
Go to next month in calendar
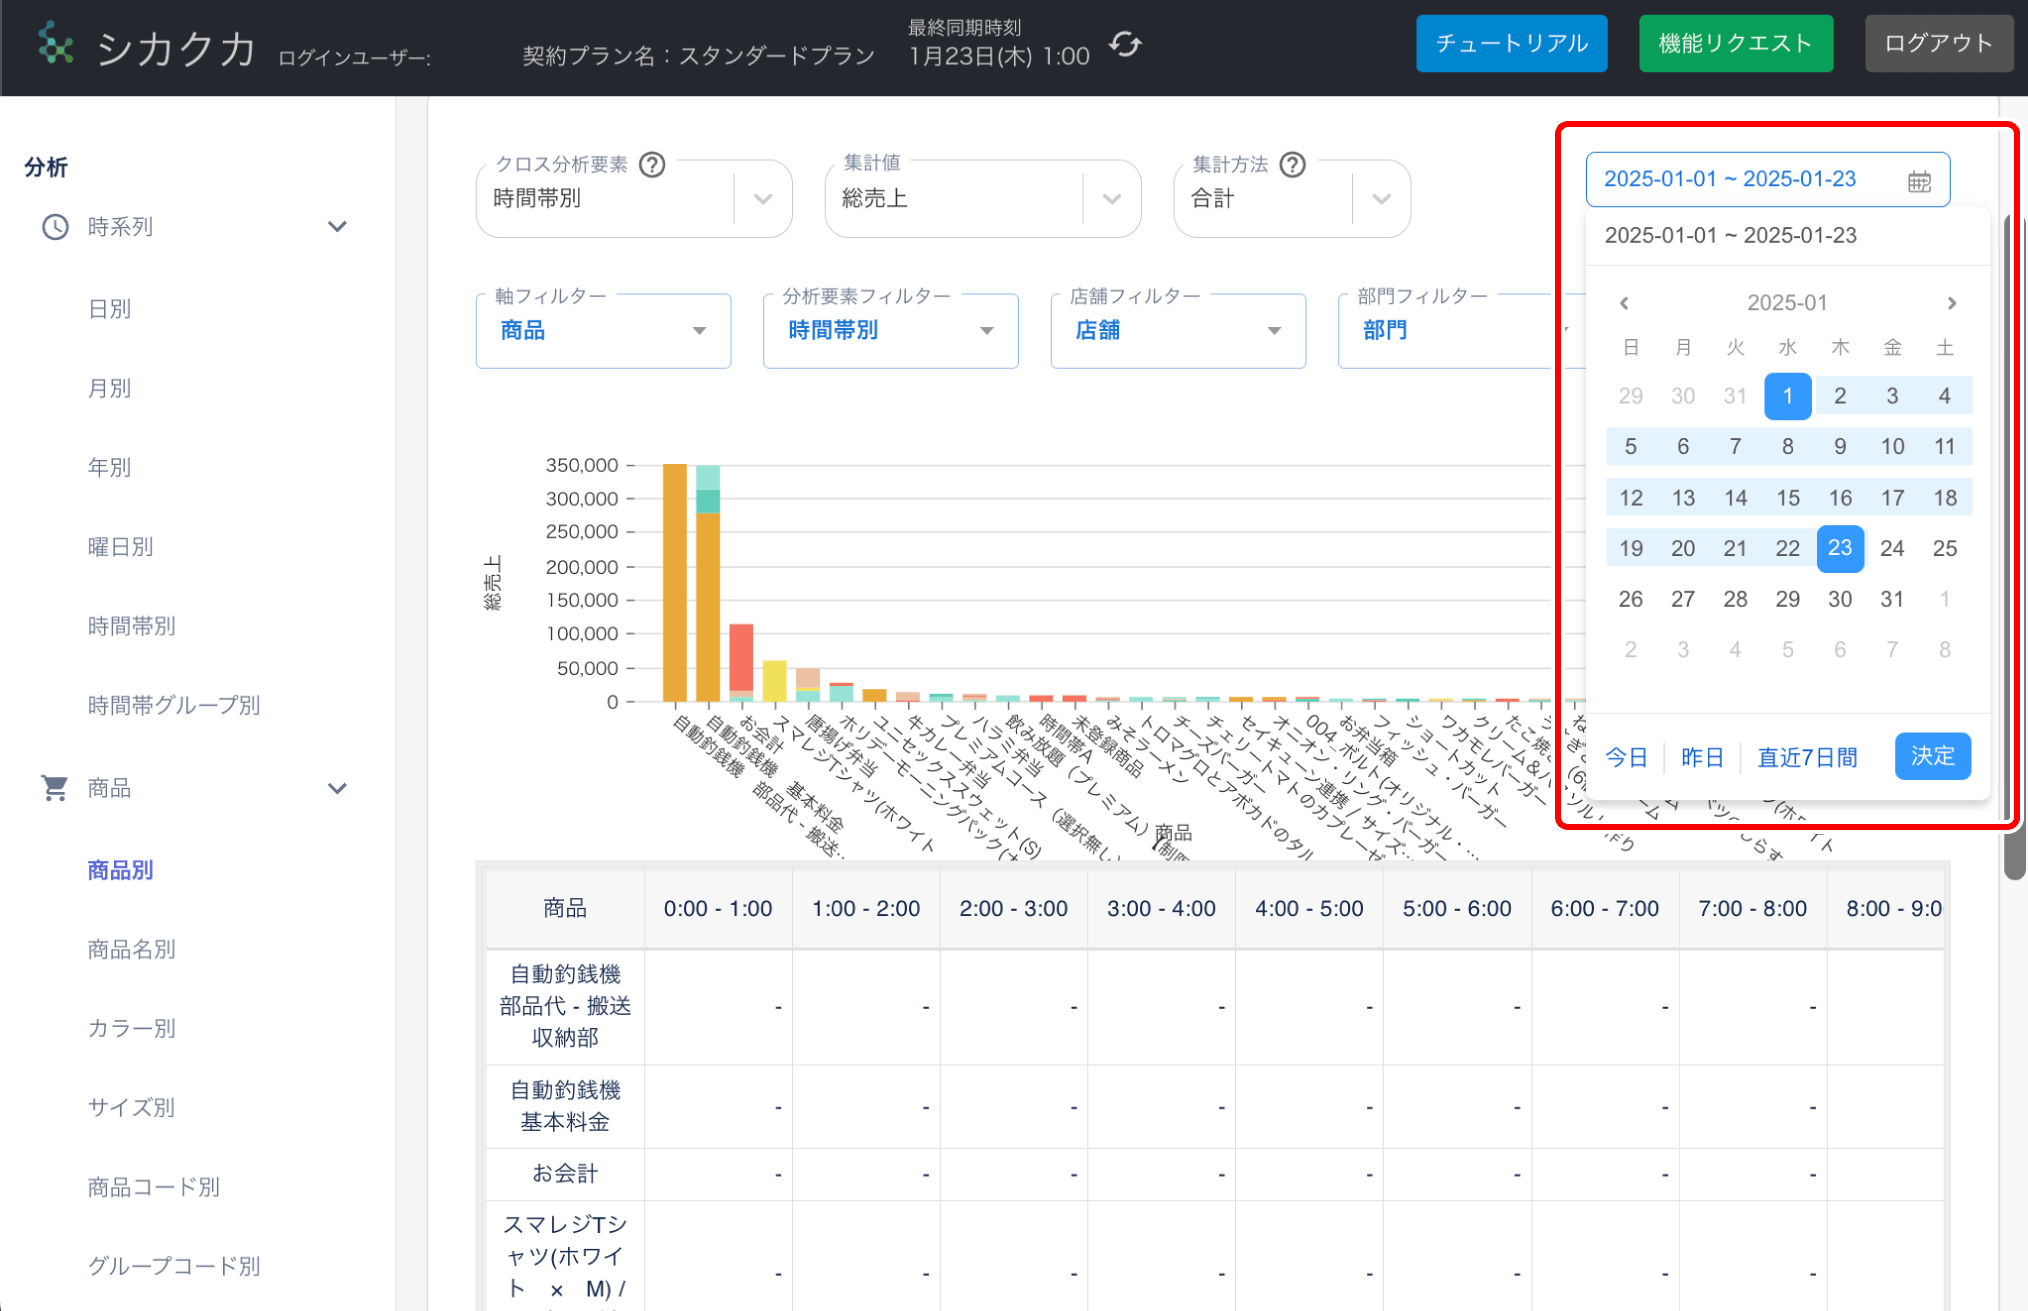coord(1951,303)
